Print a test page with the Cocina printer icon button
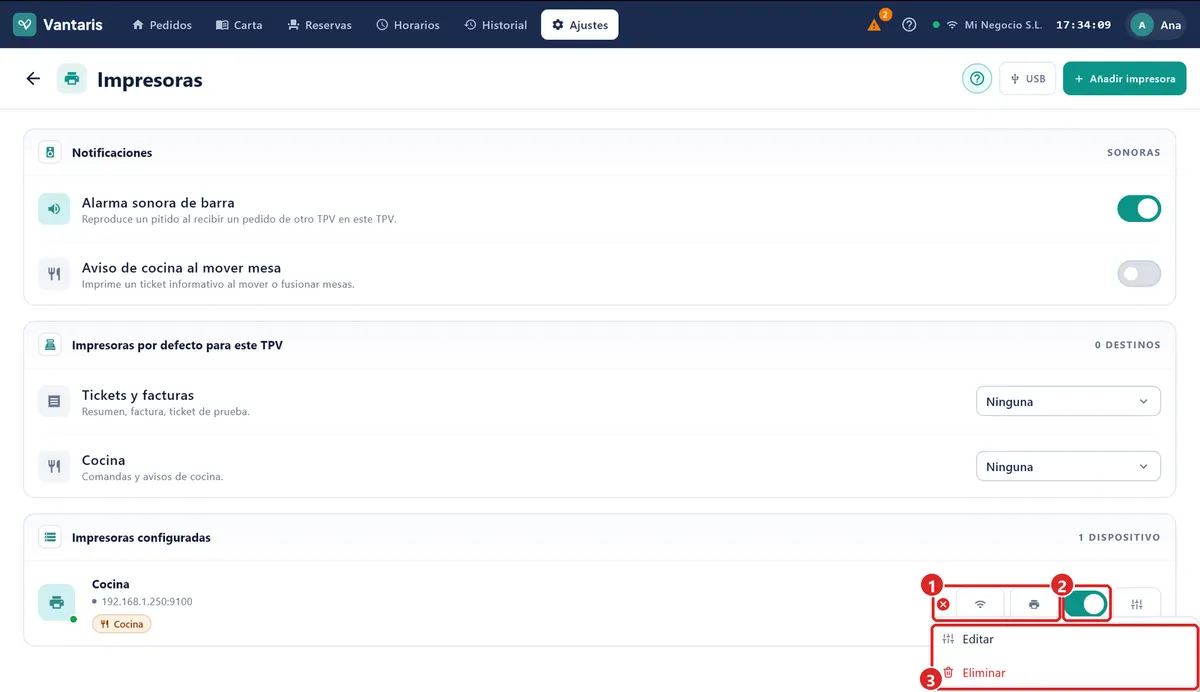Image resolution: width=1200 pixels, height=692 pixels. (x=1034, y=604)
